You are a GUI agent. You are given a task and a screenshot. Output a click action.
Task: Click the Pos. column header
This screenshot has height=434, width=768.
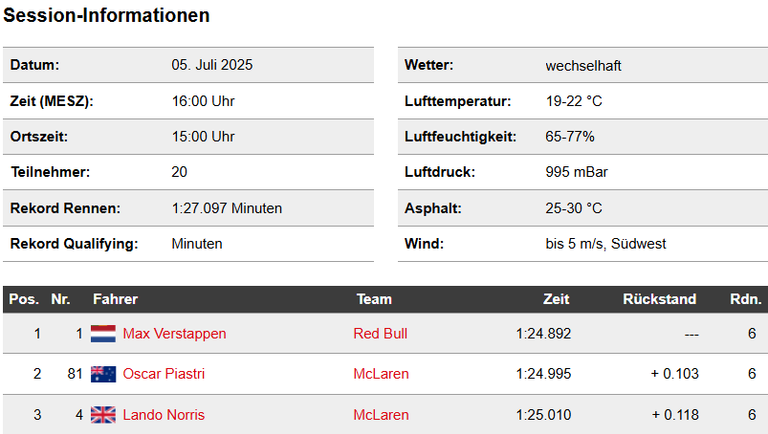[24, 299]
